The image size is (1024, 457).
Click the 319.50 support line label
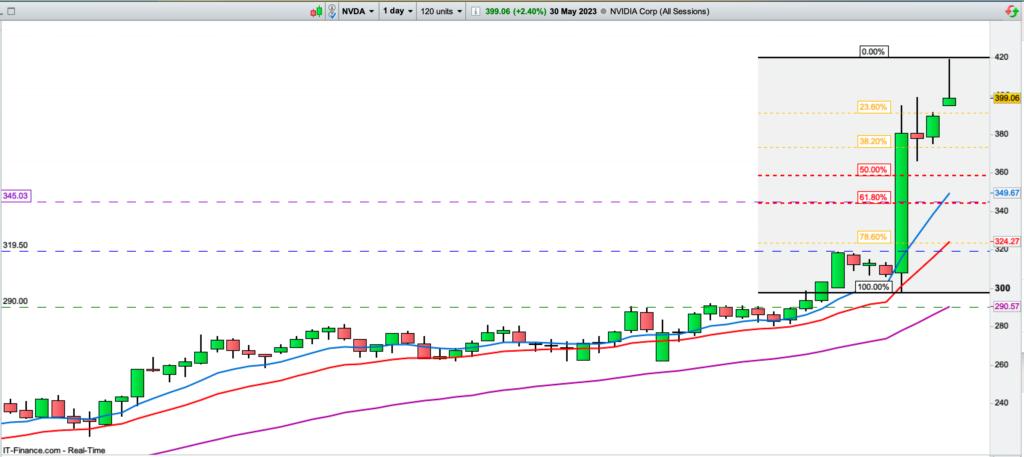click(x=15, y=244)
